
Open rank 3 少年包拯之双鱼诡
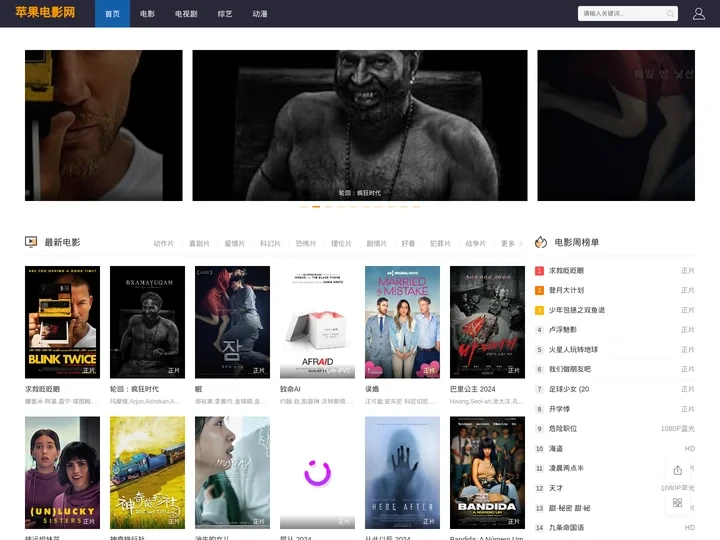pos(615,310)
